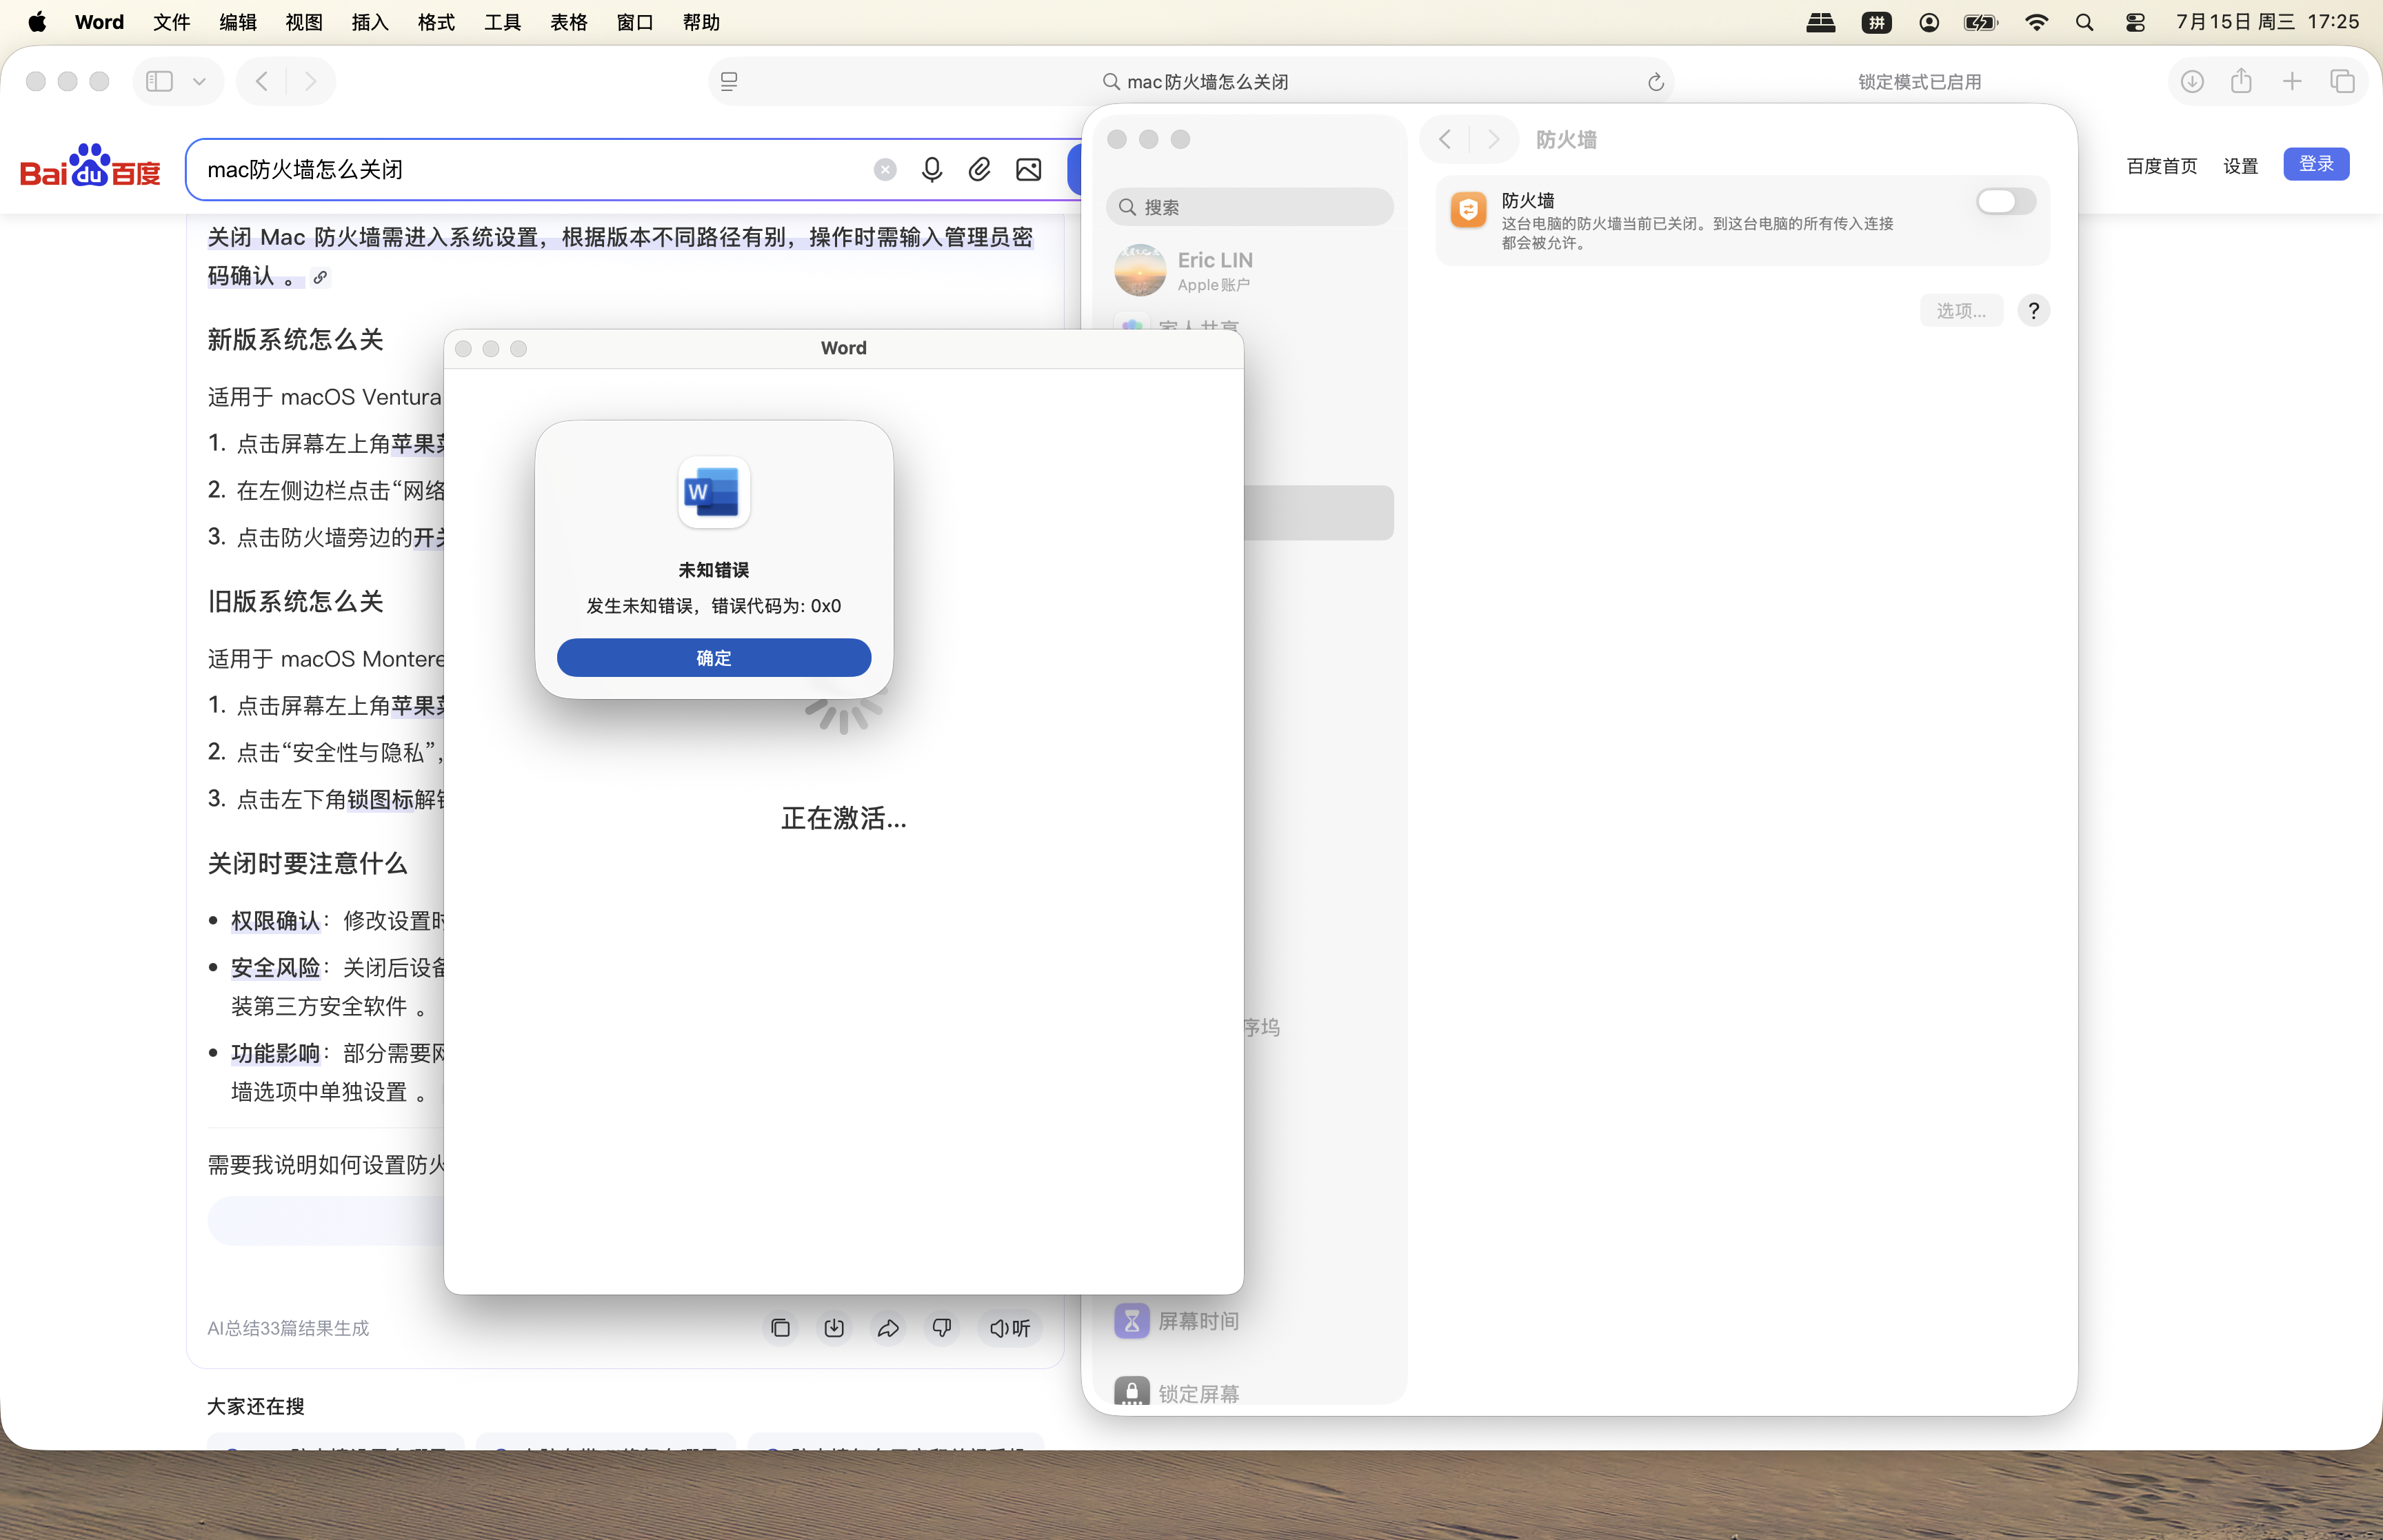Click back chevron in Firewall settings
The height and width of the screenshot is (1540, 2383).
[1445, 139]
